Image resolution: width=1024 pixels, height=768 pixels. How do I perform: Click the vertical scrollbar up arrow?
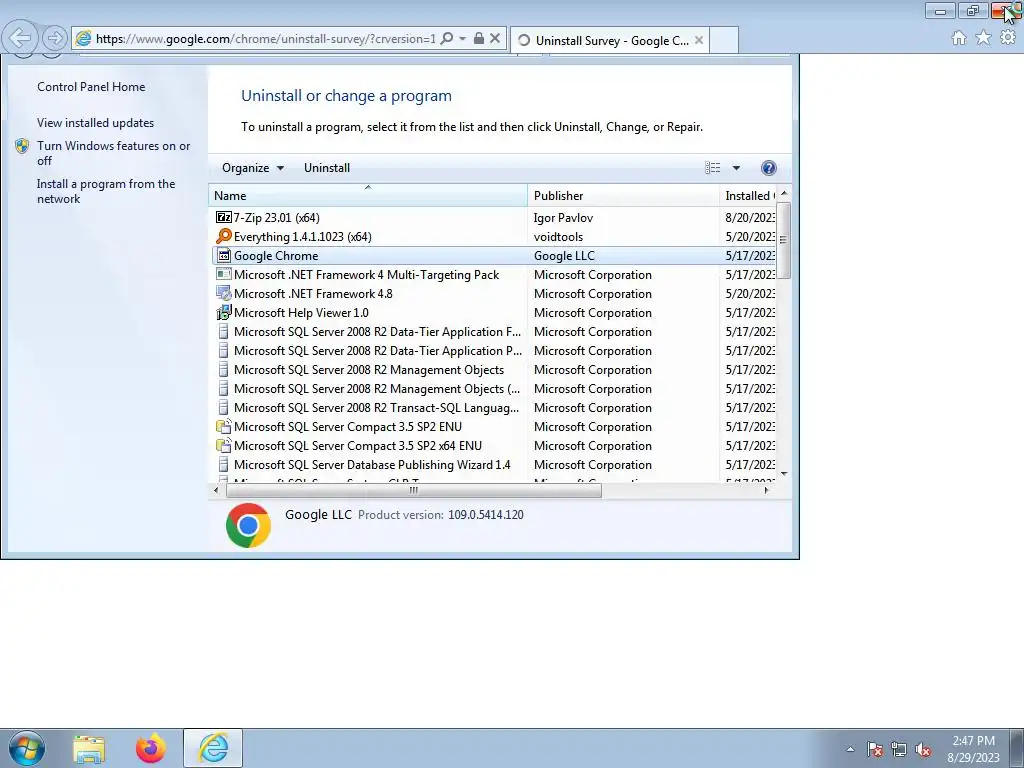(784, 193)
